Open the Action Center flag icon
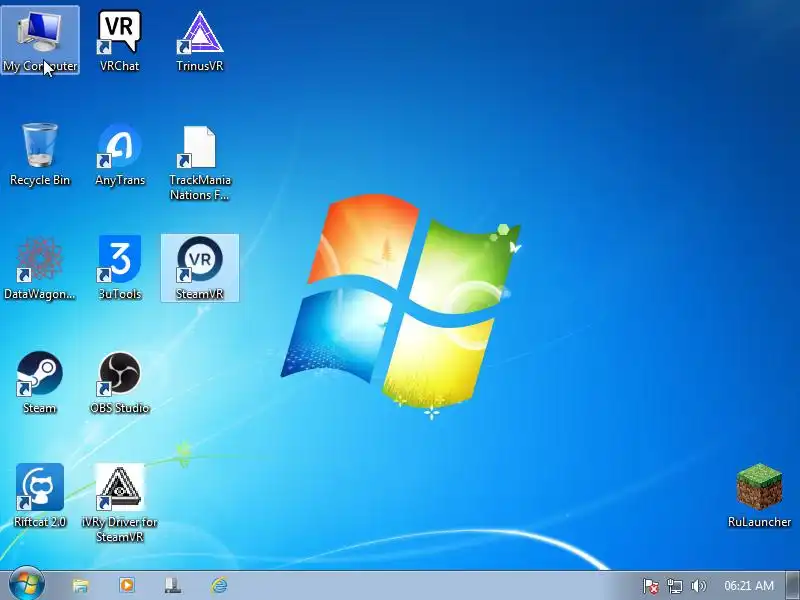The width and height of the screenshot is (800, 600). [x=651, y=586]
